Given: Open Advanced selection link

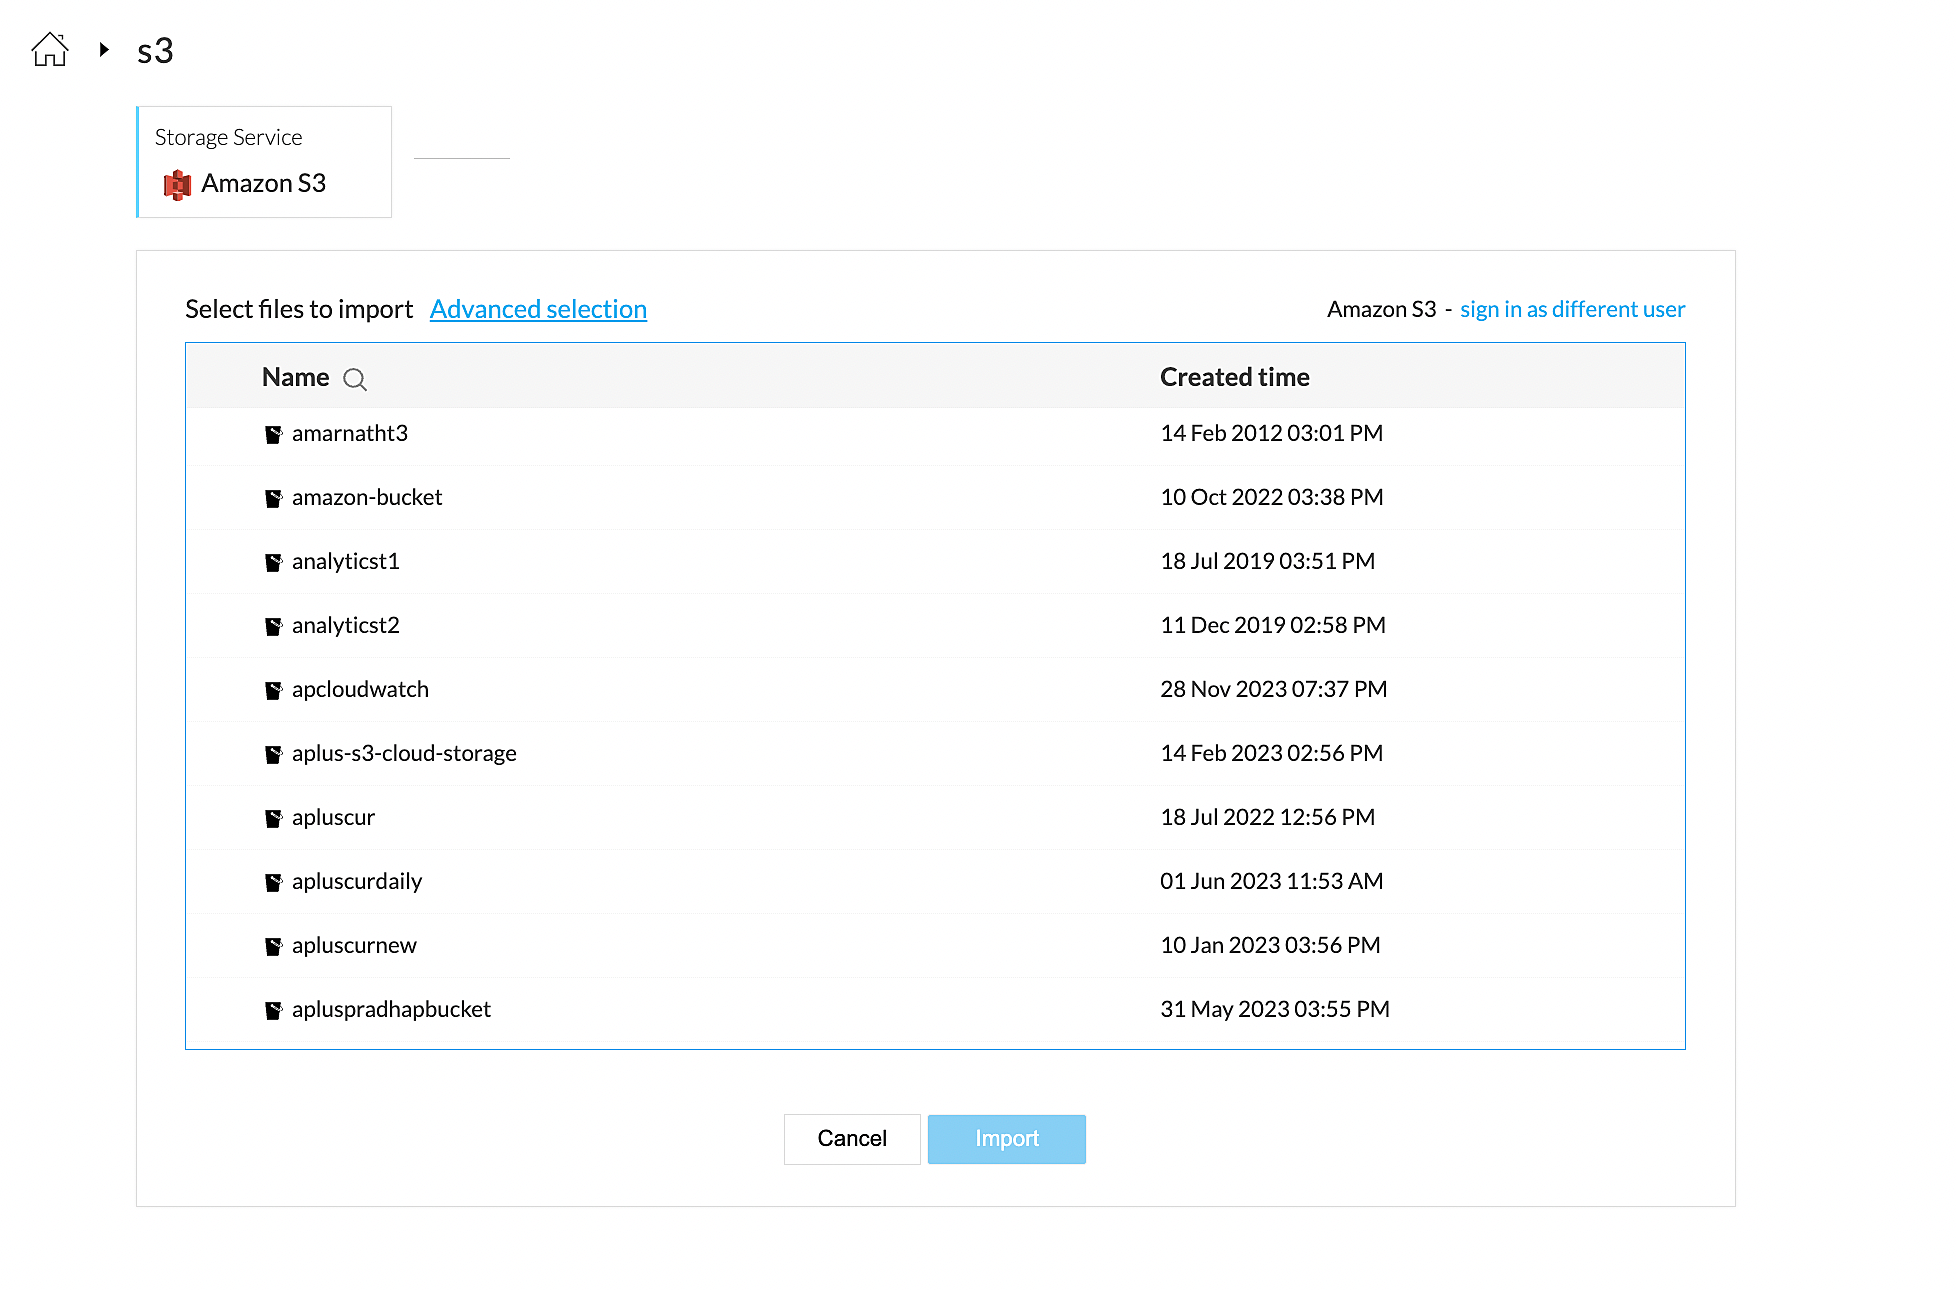Looking at the screenshot, I should (538, 309).
